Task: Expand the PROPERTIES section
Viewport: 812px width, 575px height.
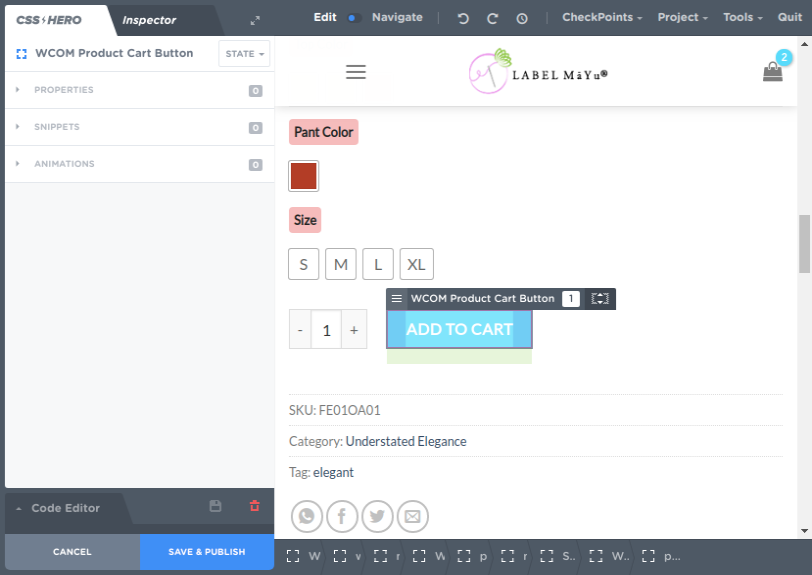Action: pos(139,90)
